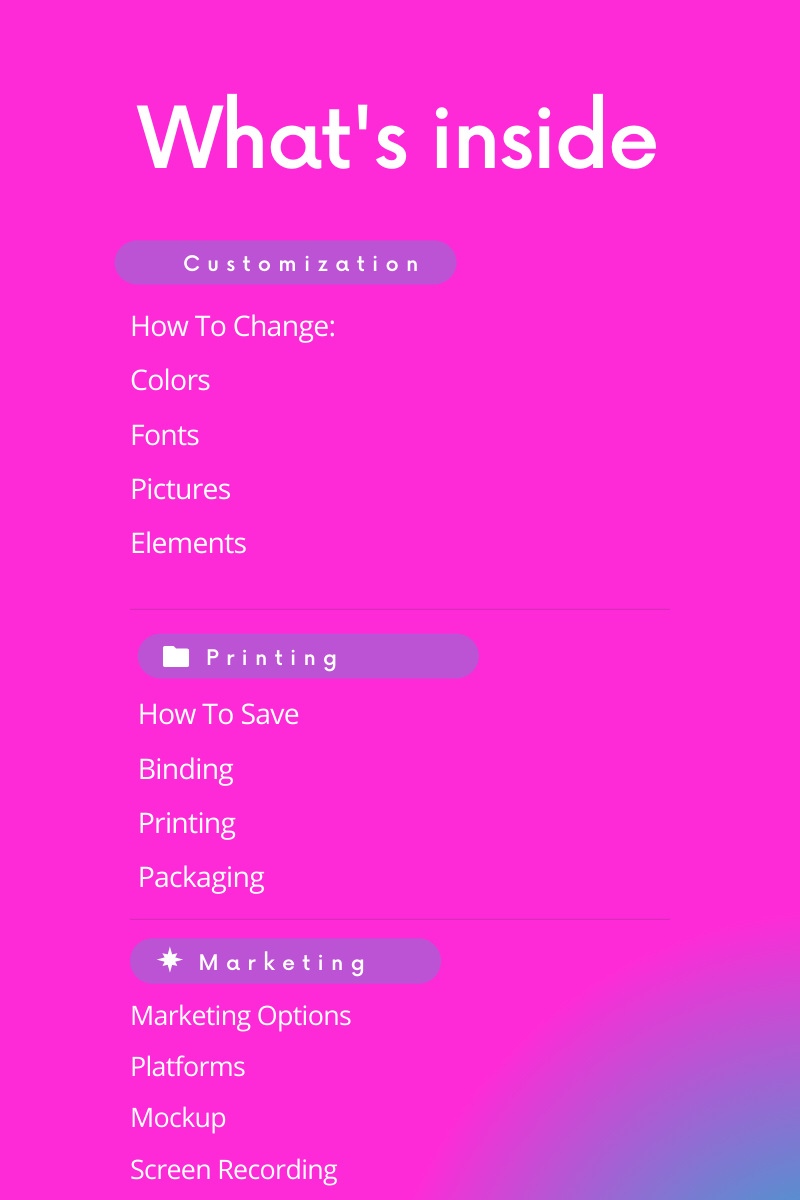Click the Marketing Options entry
Image resolution: width=800 pixels, height=1200 pixels.
click(x=241, y=1015)
